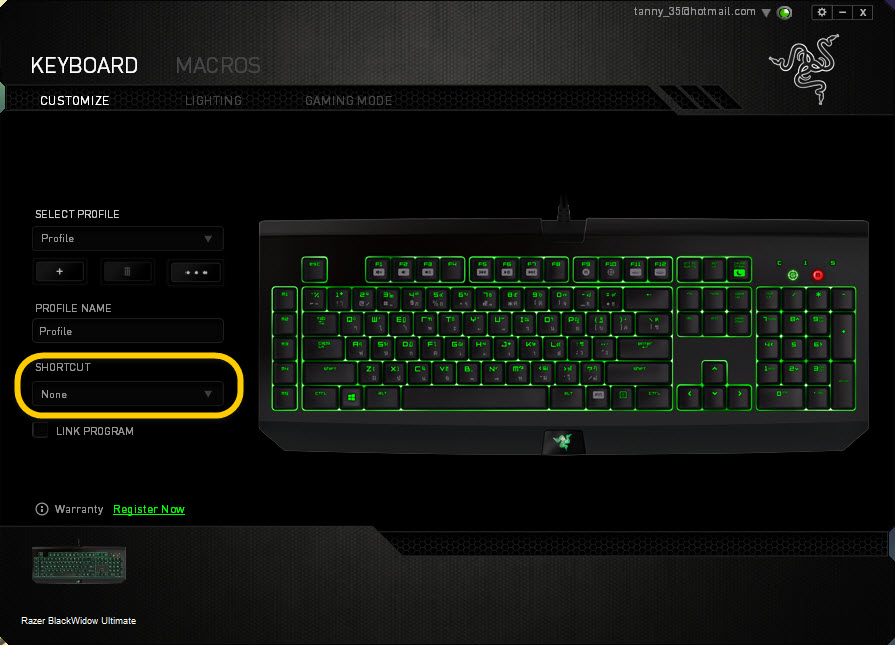The width and height of the screenshot is (895, 645).
Task: Expand the Select Profile dropdown
Action: (x=128, y=239)
